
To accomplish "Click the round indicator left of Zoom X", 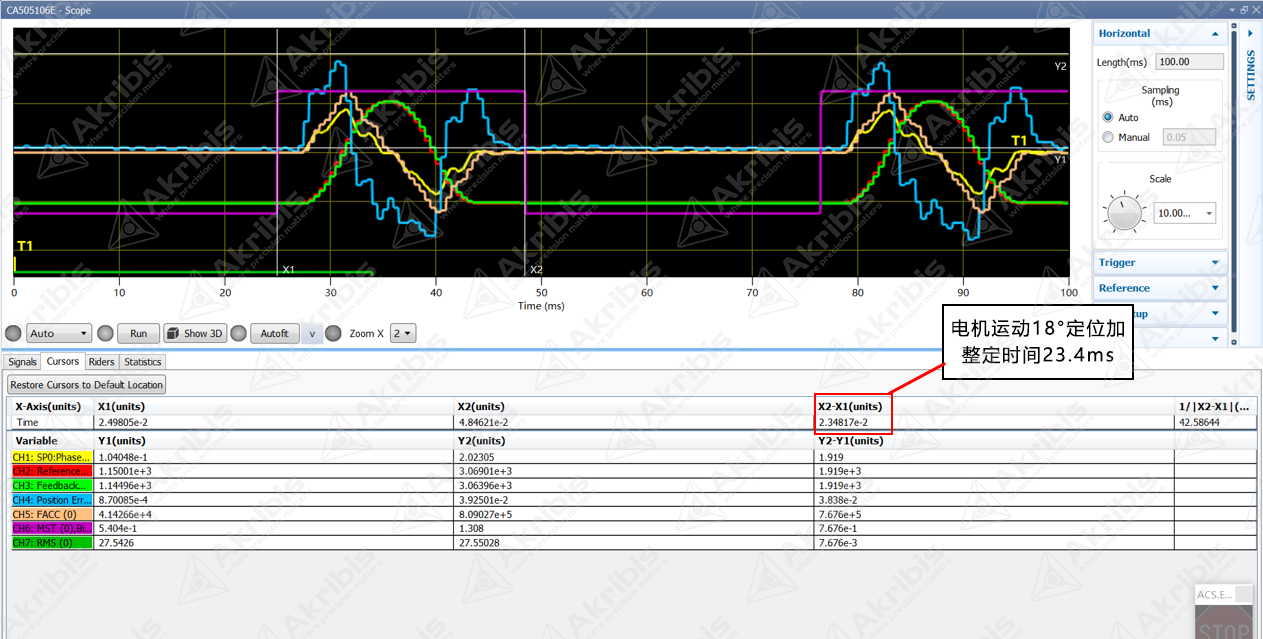I will (333, 333).
